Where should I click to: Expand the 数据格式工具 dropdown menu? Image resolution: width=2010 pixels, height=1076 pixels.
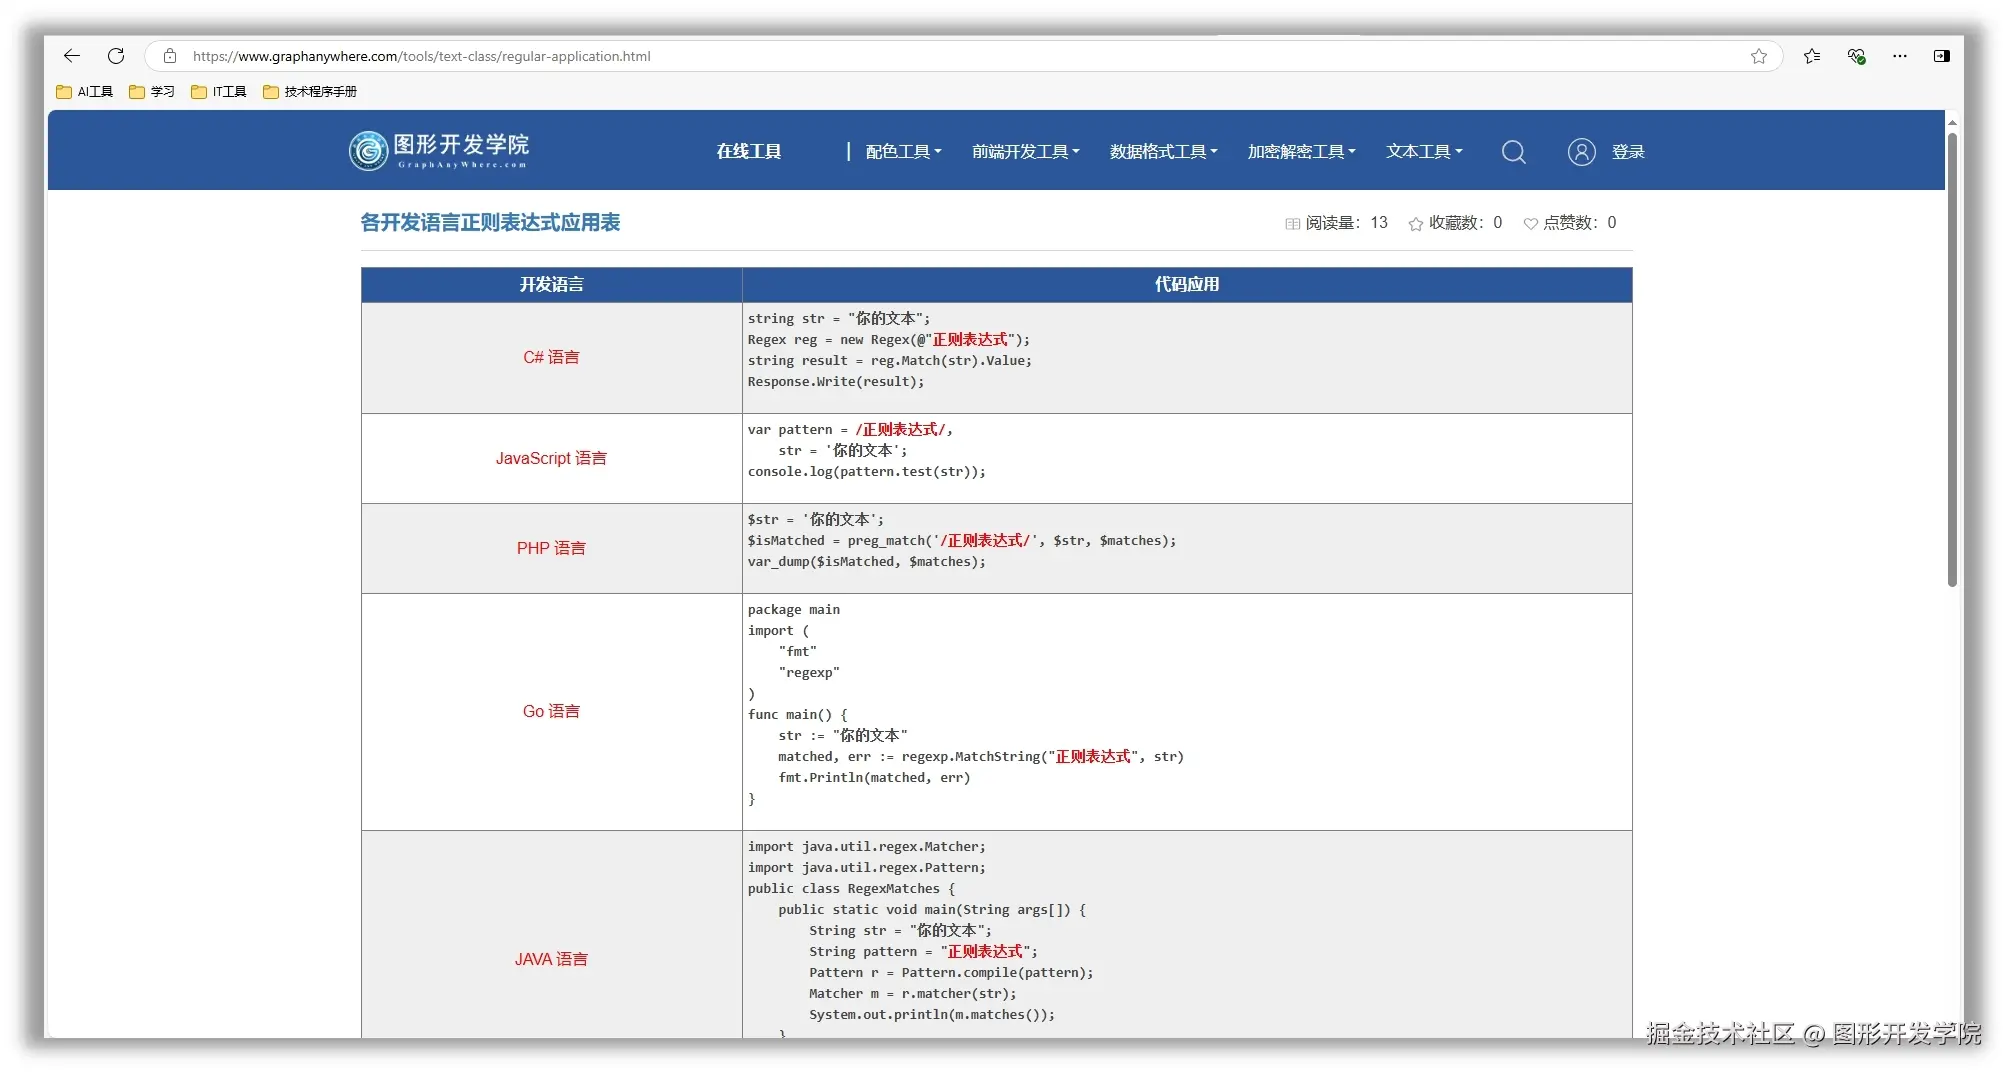(x=1164, y=152)
